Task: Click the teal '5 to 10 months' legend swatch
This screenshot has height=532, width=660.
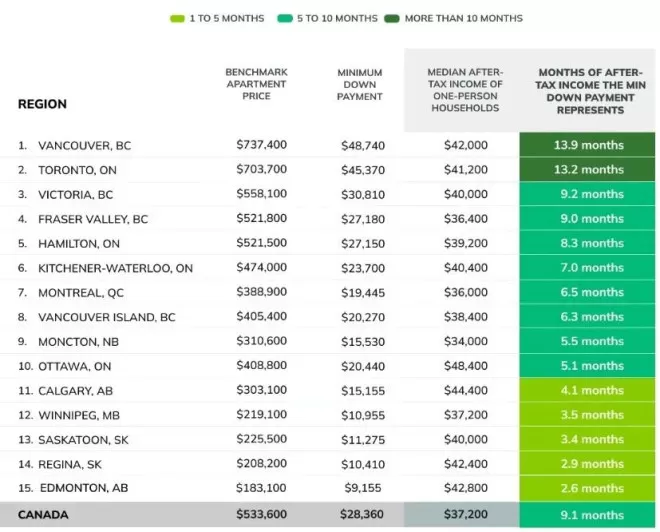Action: point(285,19)
